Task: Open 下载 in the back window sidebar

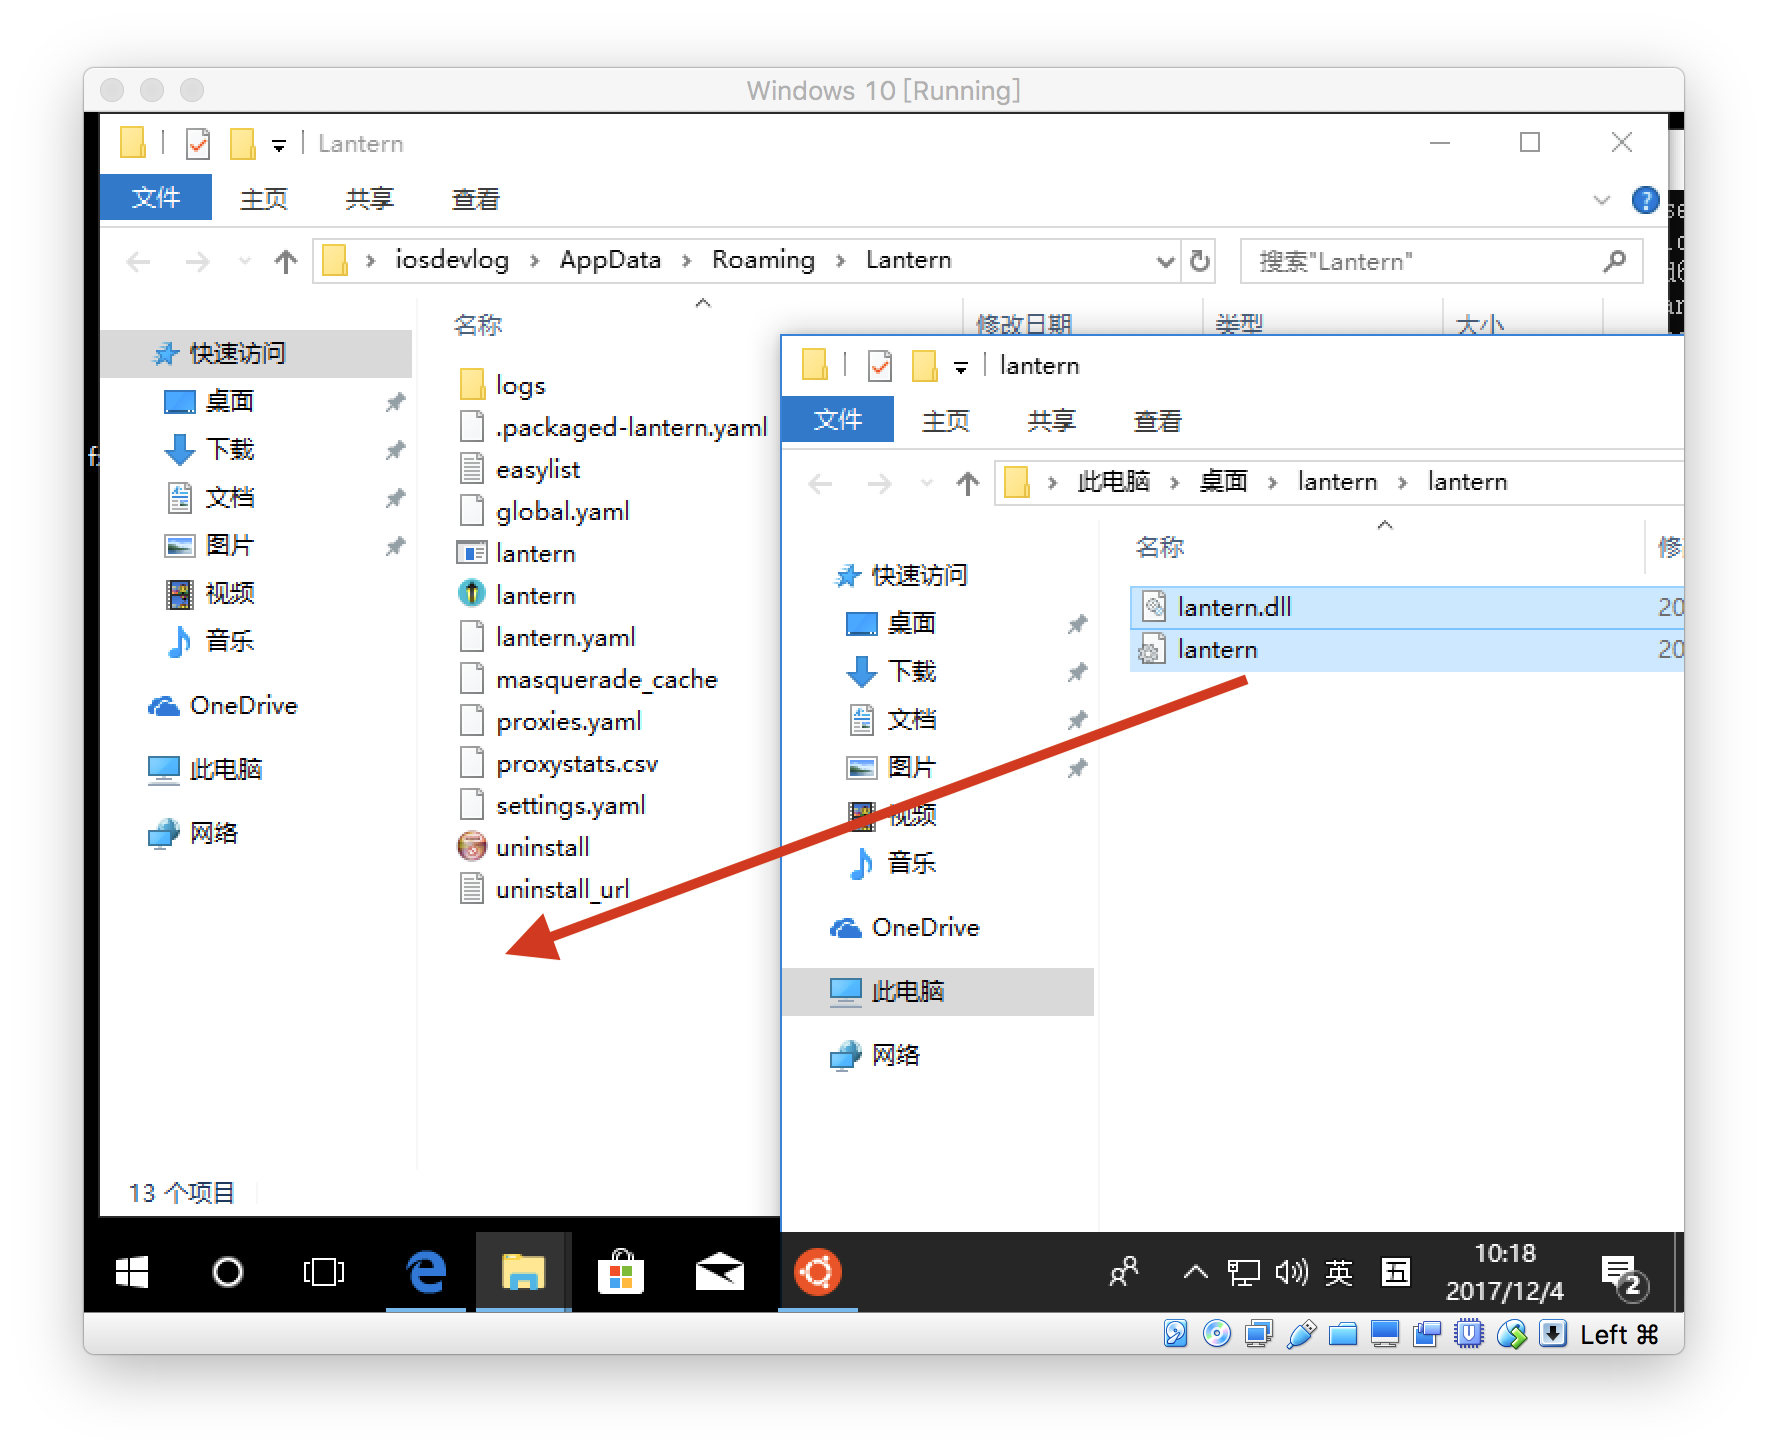Action: pyautogui.click(x=230, y=449)
